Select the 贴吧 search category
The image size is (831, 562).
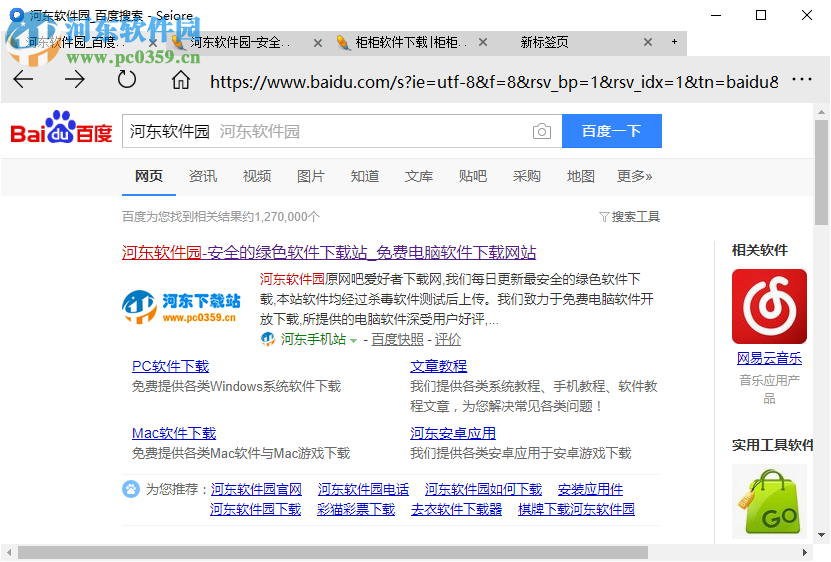coord(473,176)
